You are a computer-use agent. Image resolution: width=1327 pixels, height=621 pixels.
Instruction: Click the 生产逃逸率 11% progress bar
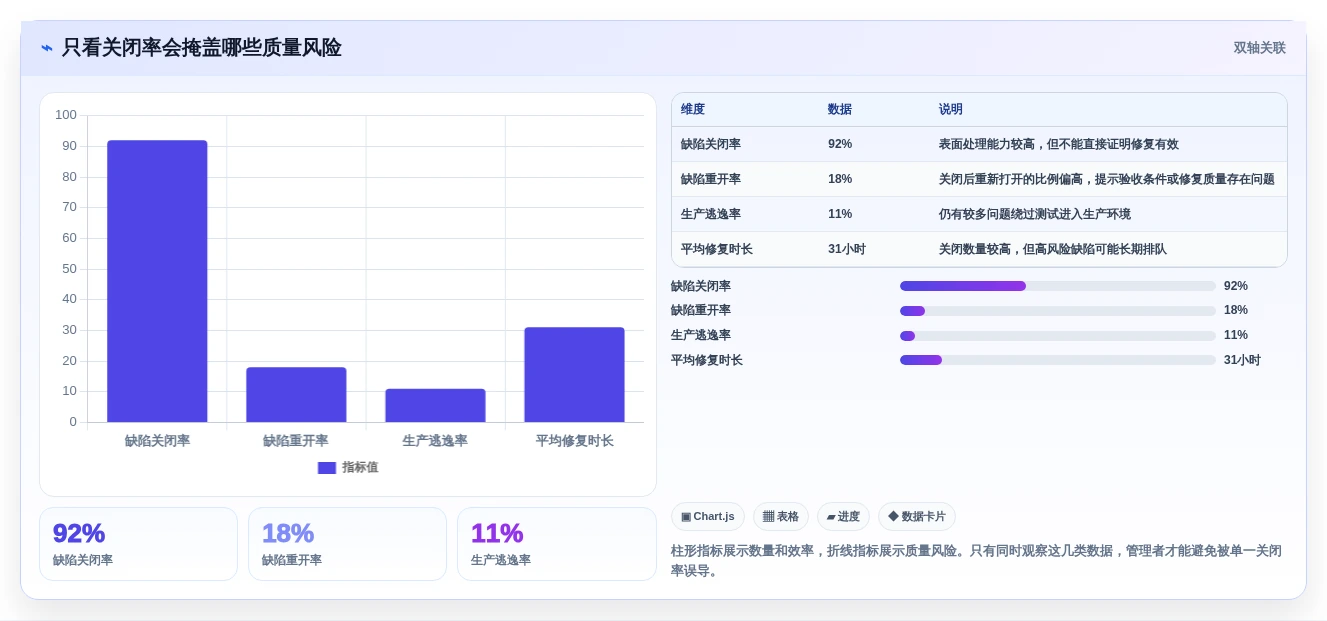(x=1058, y=336)
